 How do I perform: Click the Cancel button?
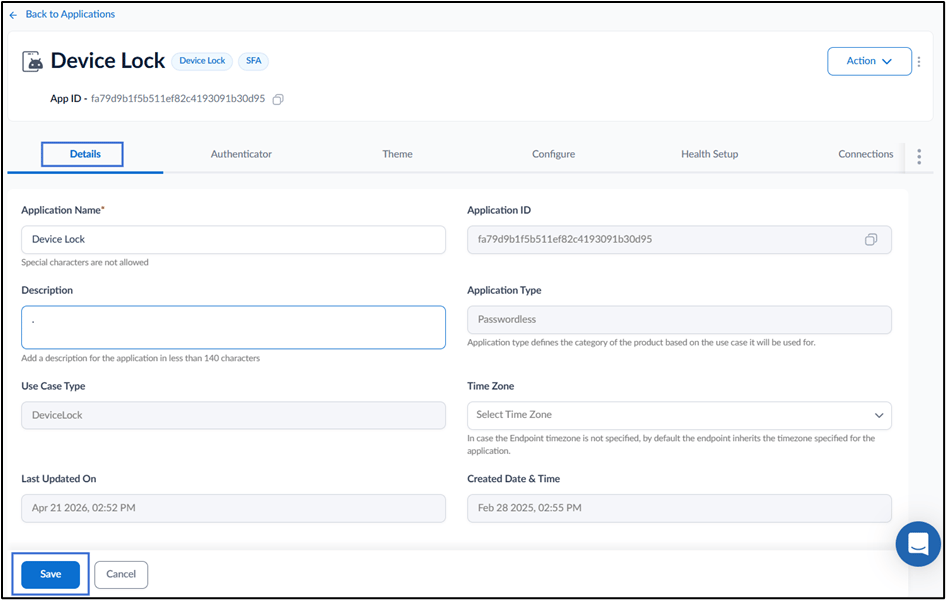point(121,575)
